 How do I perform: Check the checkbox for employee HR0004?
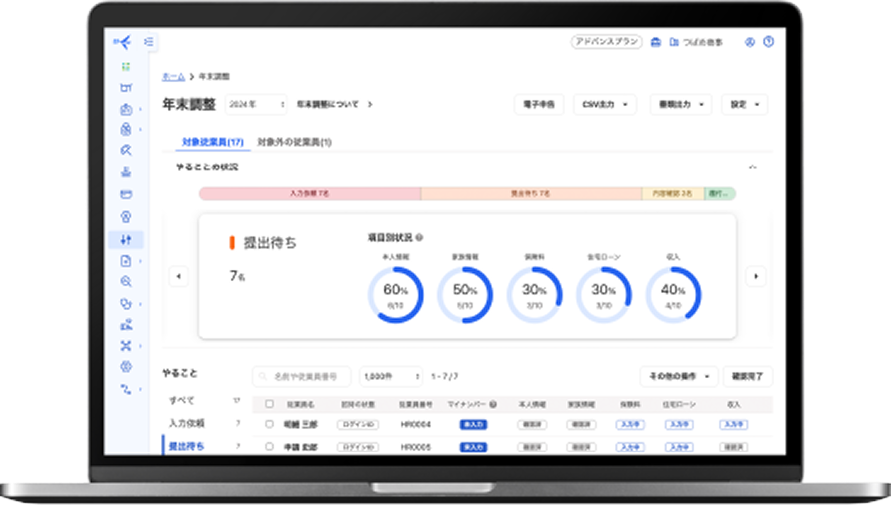coord(269,424)
